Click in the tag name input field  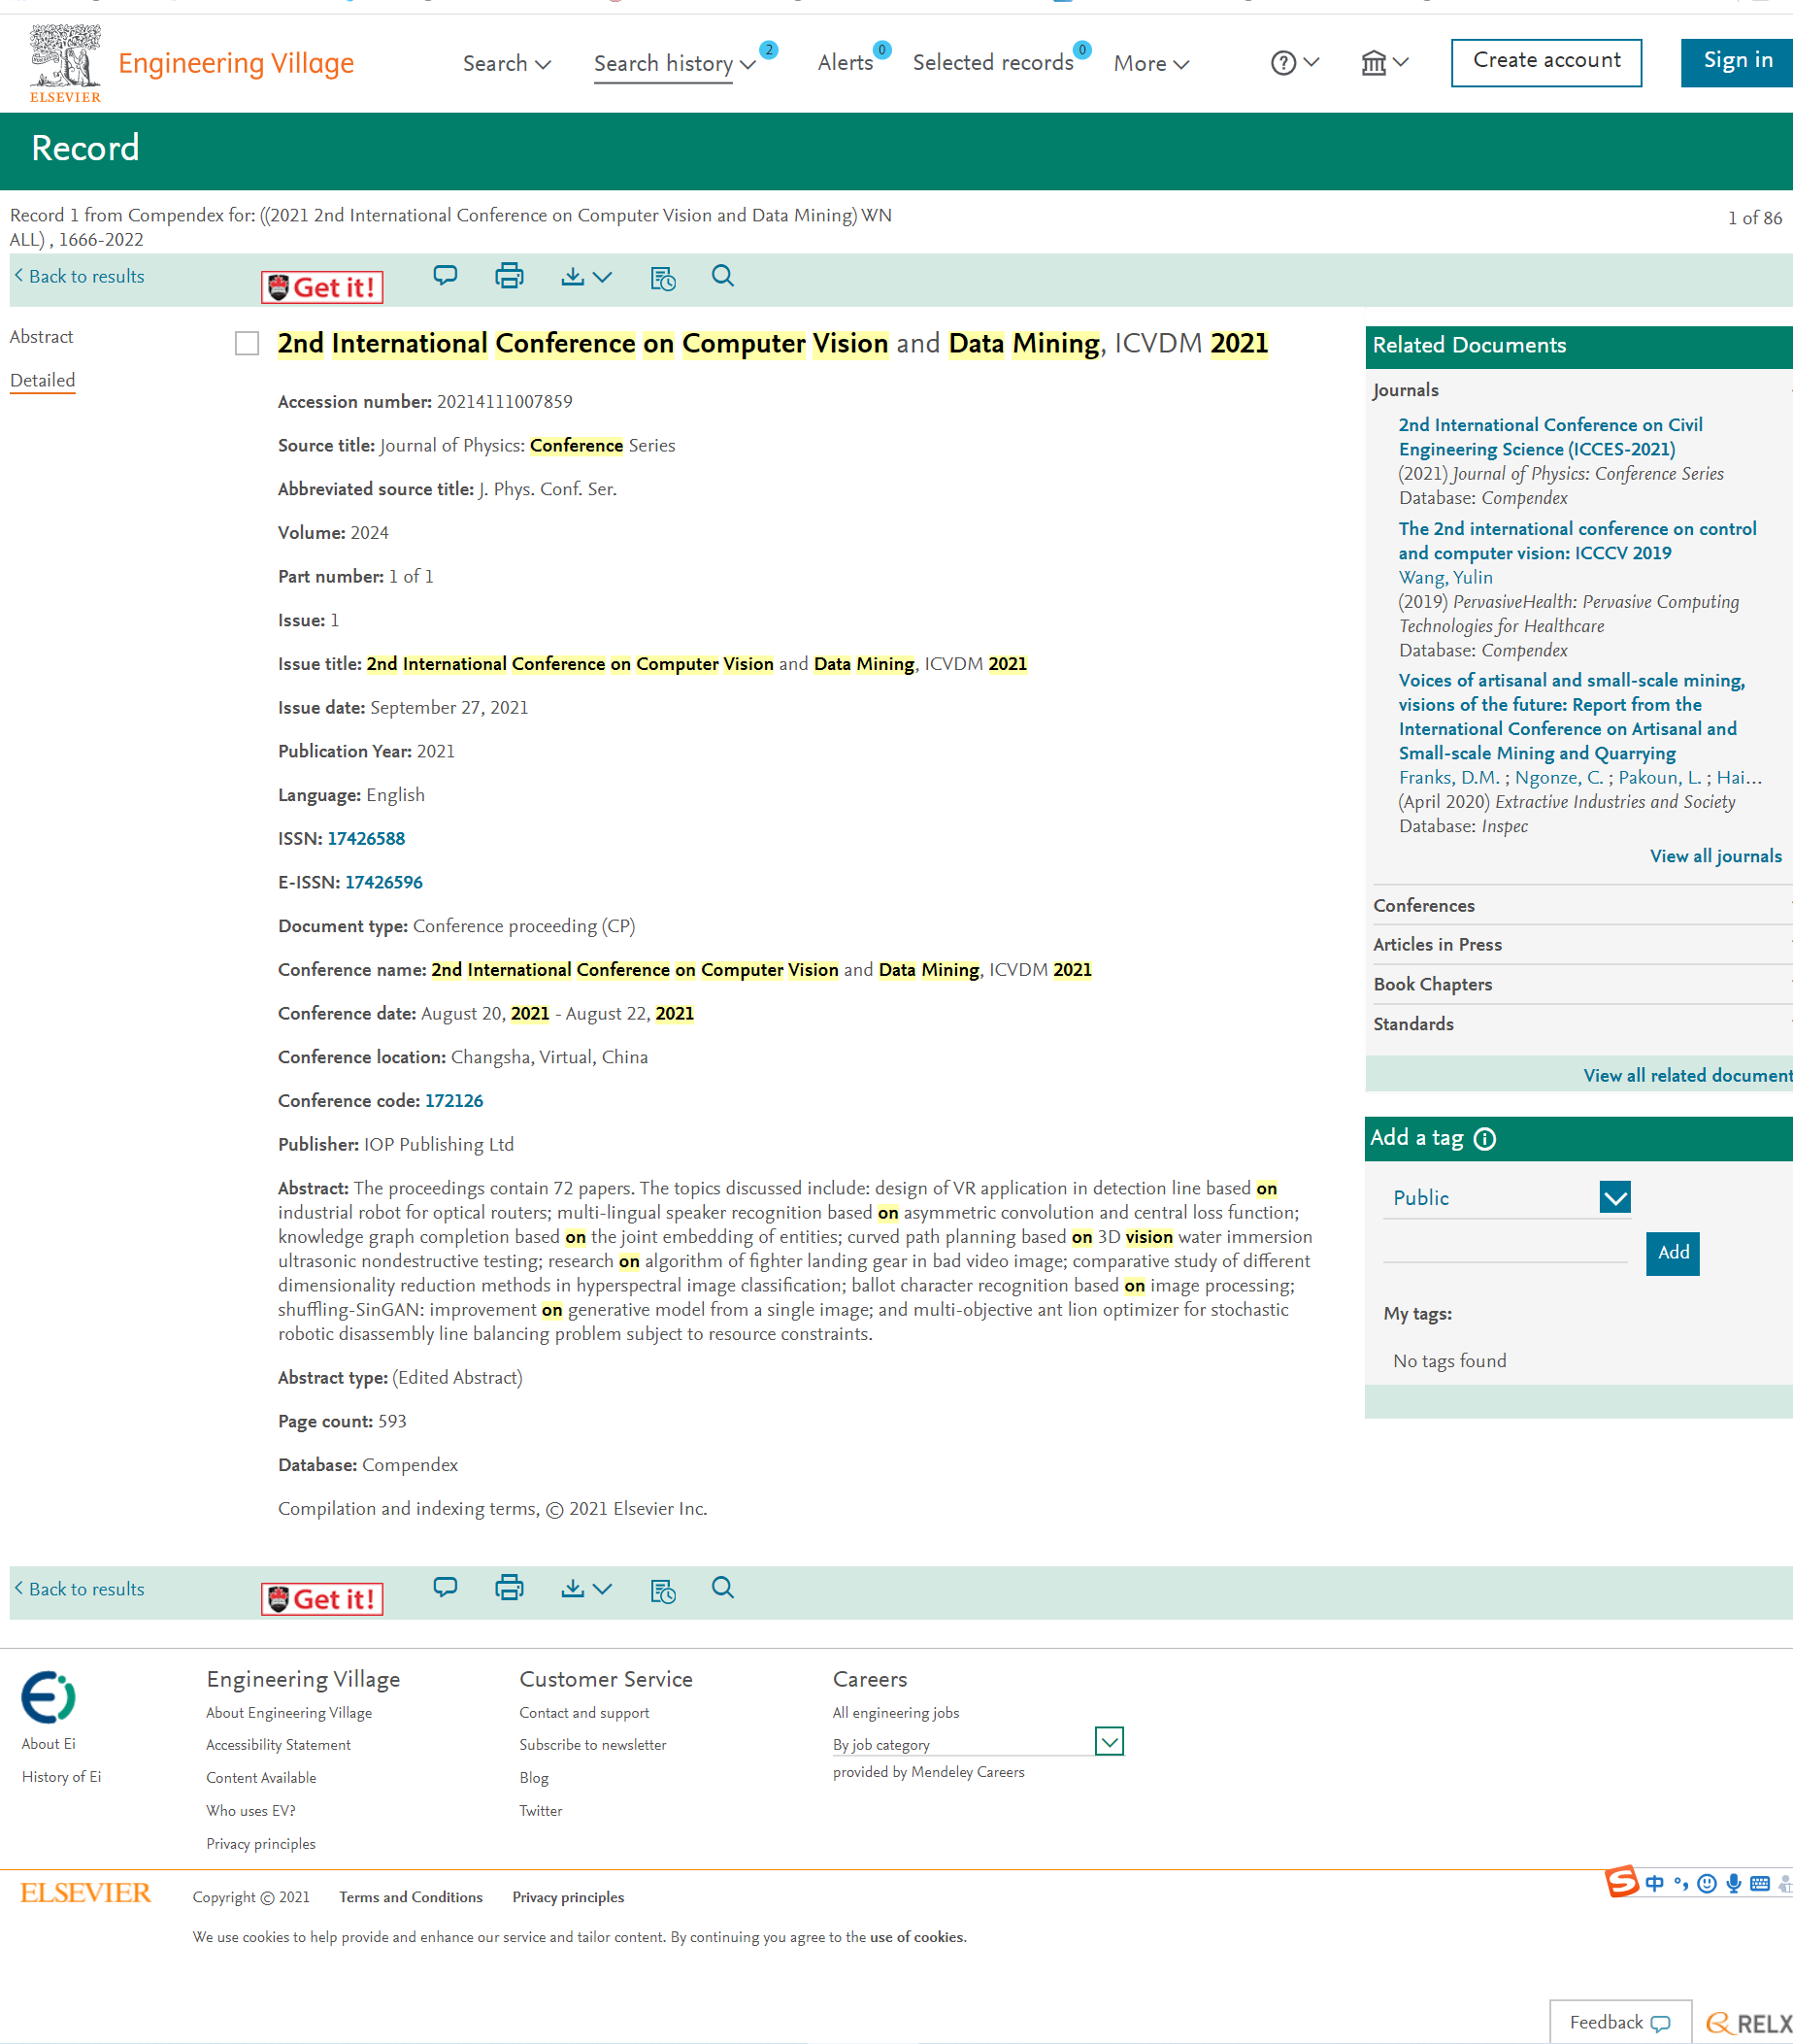coord(1505,1247)
